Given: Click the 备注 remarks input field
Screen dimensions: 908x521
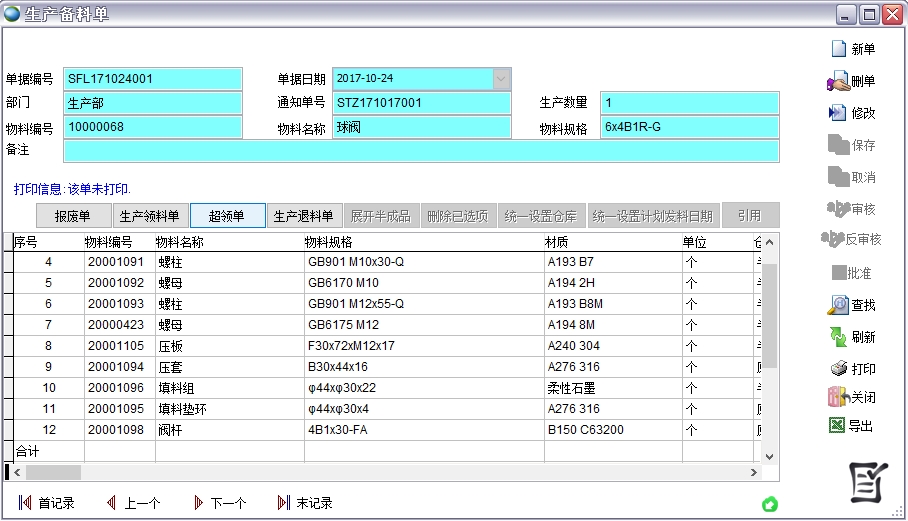Looking at the screenshot, I should [x=420, y=151].
